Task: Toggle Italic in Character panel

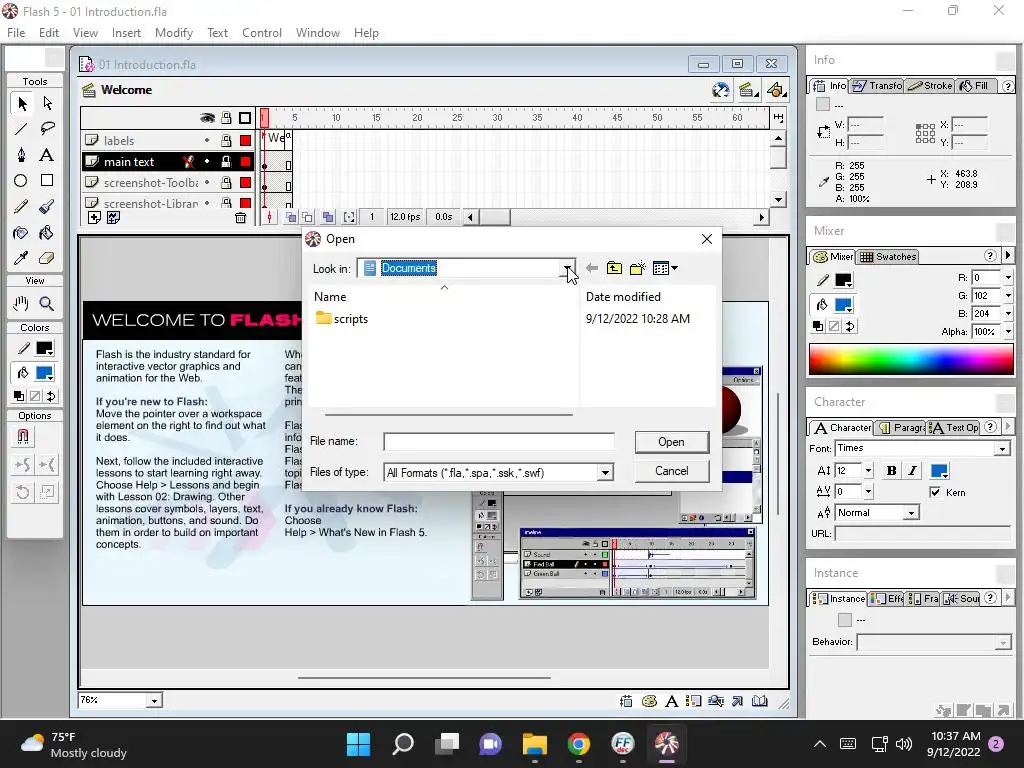Action: pyautogui.click(x=912, y=471)
